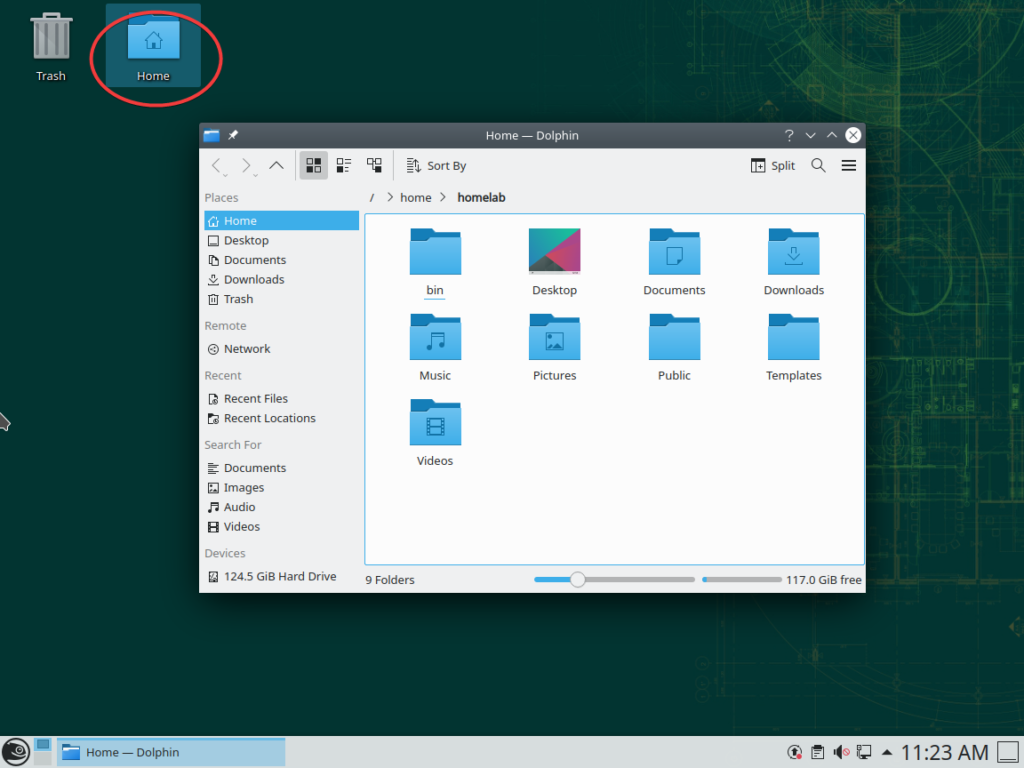Image resolution: width=1024 pixels, height=768 pixels.
Task: Open the network connections tray icon
Action: [863, 751]
